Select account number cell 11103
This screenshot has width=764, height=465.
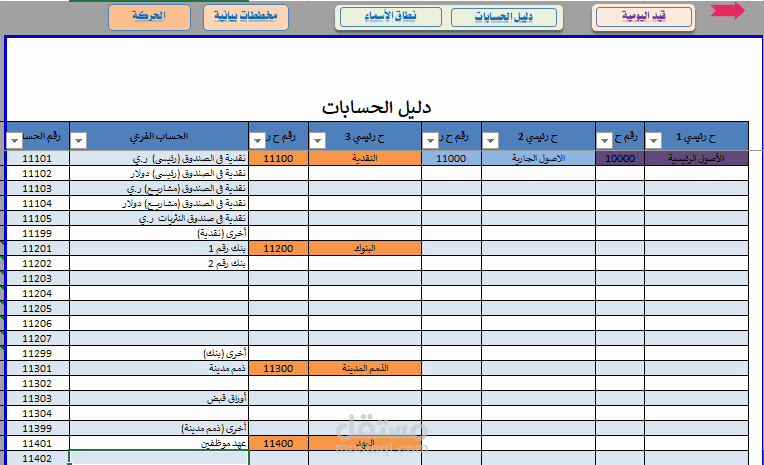(37, 189)
